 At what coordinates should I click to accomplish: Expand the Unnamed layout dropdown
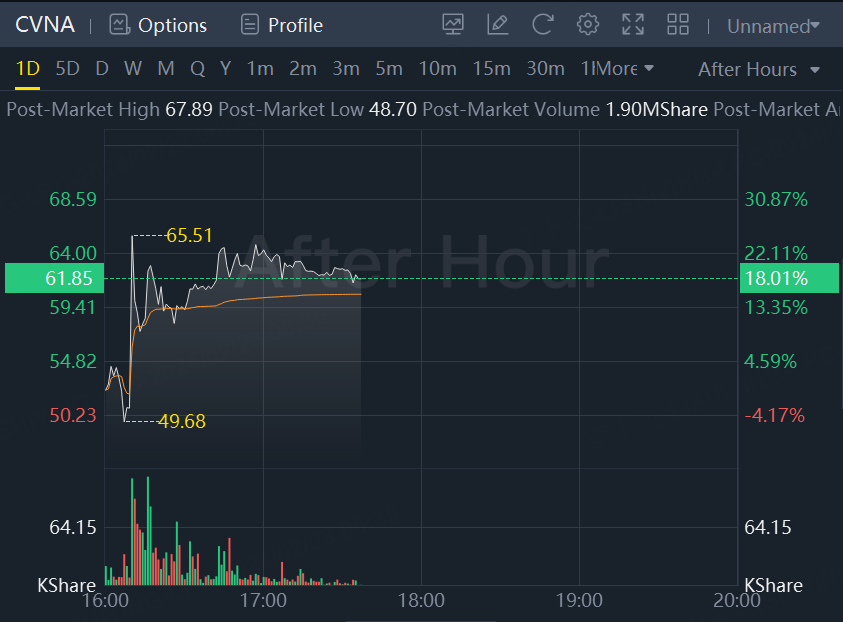pyautogui.click(x=773, y=26)
